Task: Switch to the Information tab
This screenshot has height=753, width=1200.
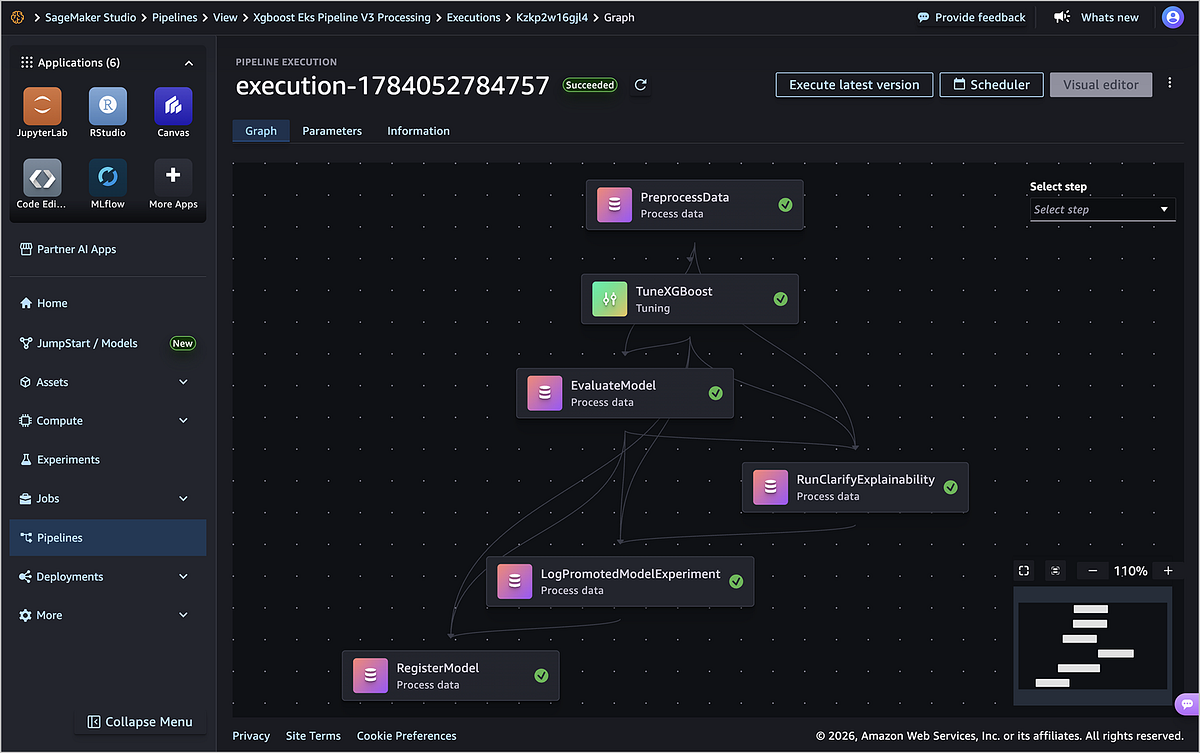Action: tap(418, 131)
